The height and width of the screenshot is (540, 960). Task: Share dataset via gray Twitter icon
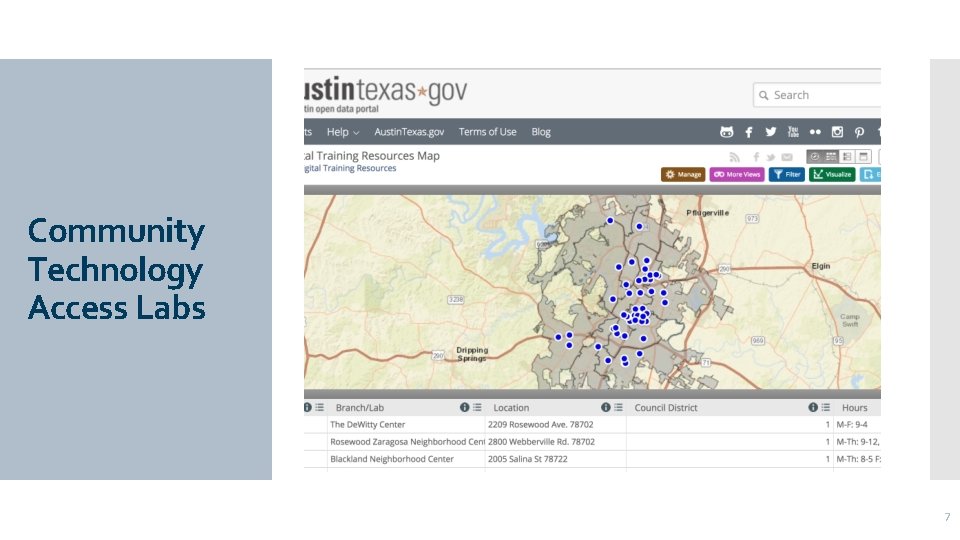(x=771, y=157)
